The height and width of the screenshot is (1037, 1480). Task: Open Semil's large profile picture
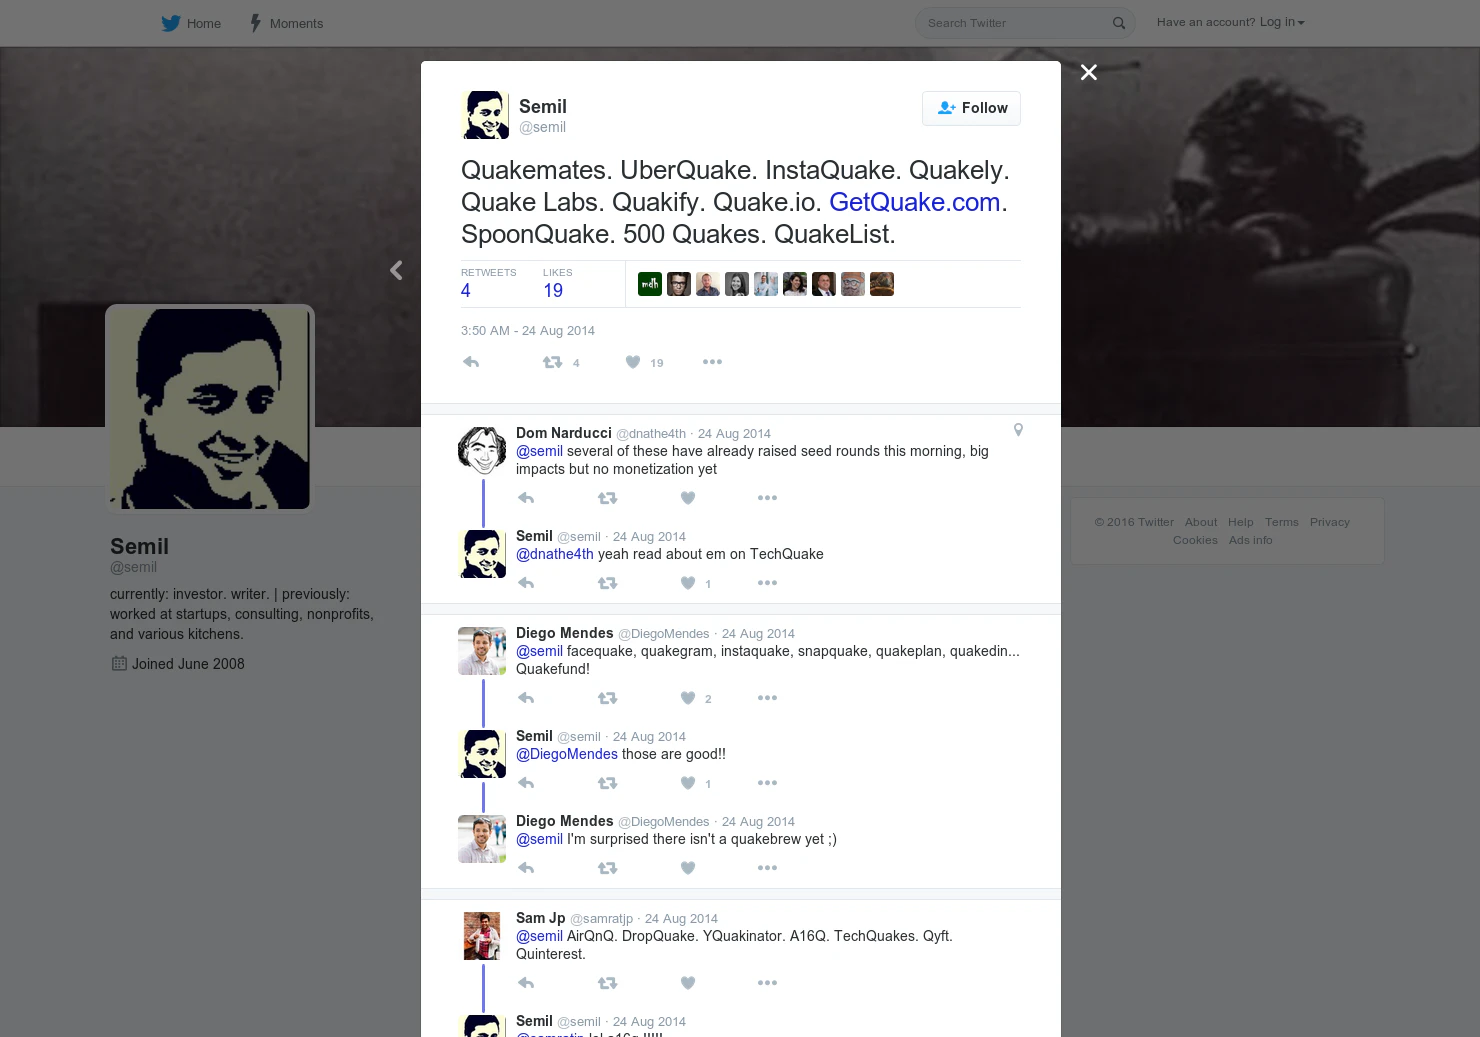pos(210,409)
